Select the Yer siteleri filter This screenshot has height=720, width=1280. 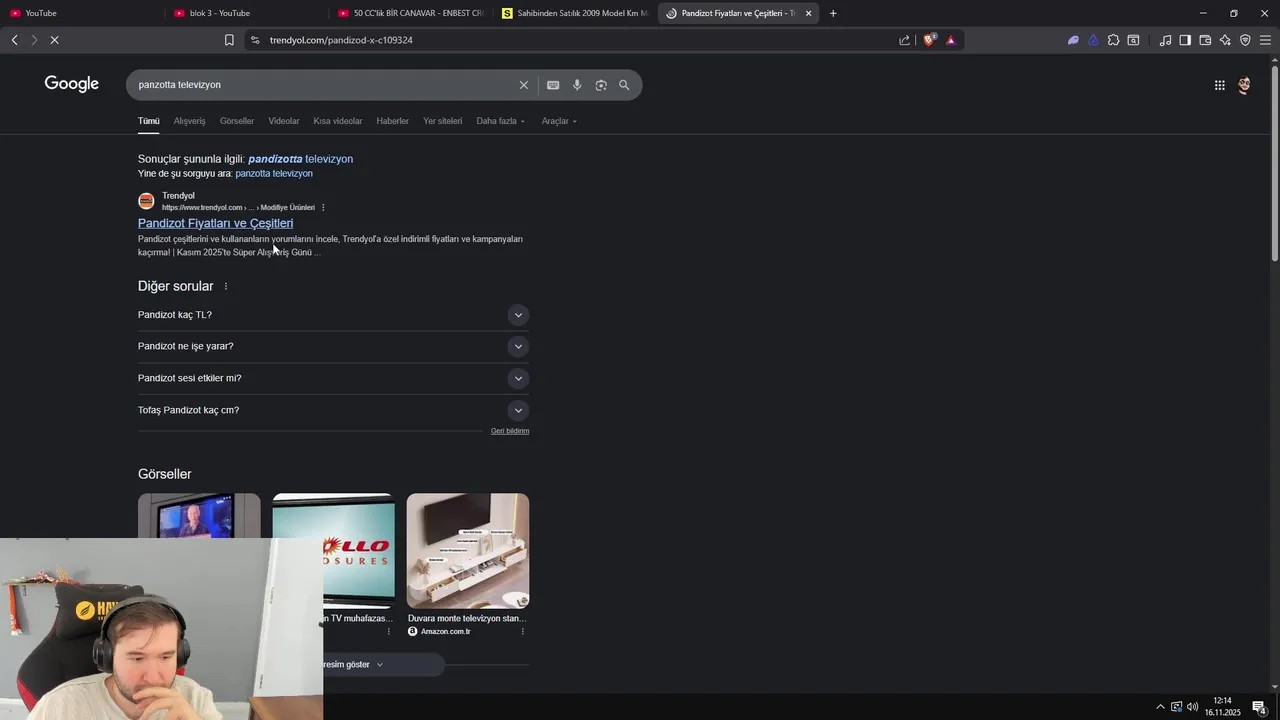442,121
